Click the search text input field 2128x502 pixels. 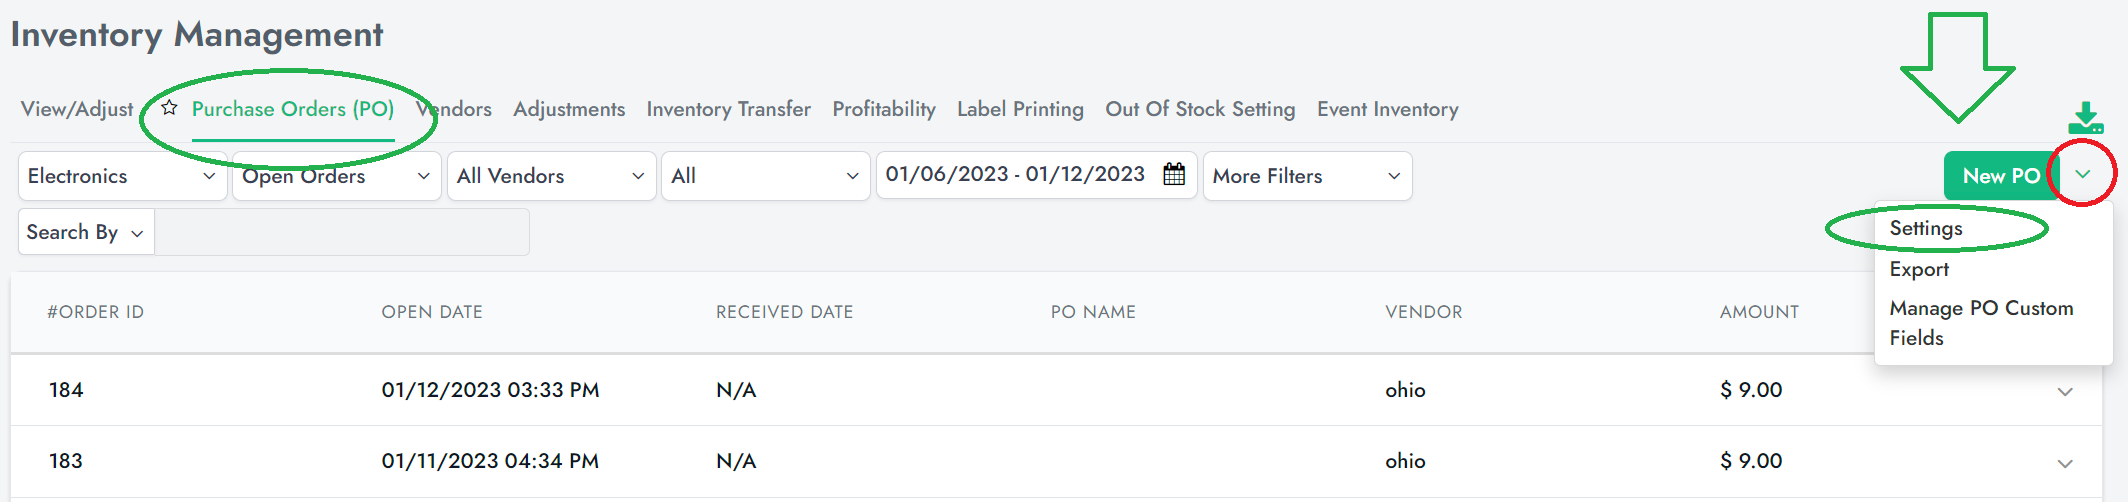[x=342, y=232]
